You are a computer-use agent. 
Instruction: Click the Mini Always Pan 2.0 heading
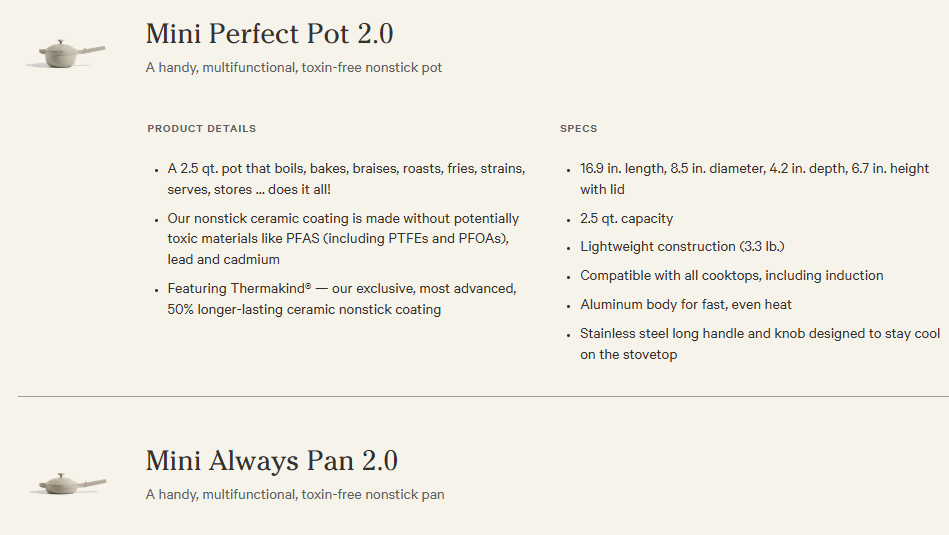[271, 461]
